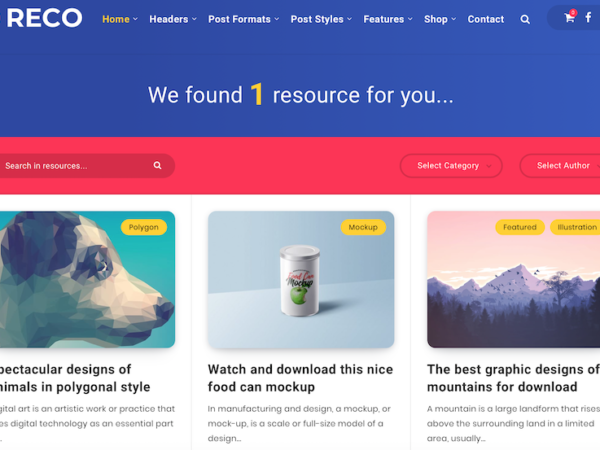Open the Post Formats menu
Image resolution: width=600 pixels, height=450 pixels.
[x=243, y=19]
